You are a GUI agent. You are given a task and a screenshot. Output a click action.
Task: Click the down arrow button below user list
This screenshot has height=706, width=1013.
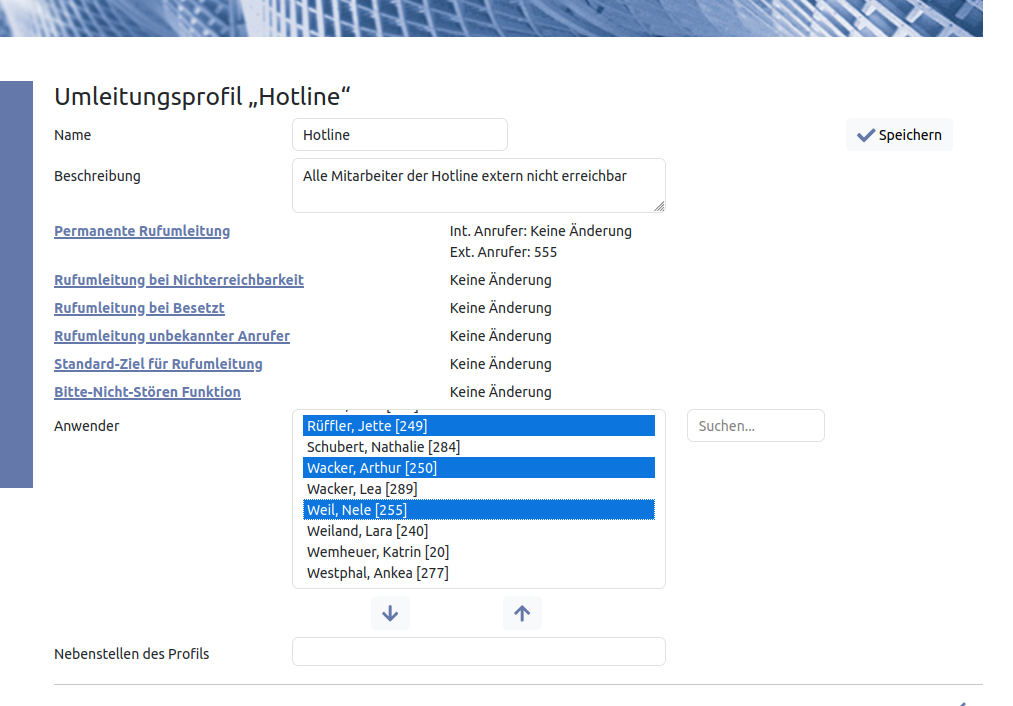click(390, 613)
